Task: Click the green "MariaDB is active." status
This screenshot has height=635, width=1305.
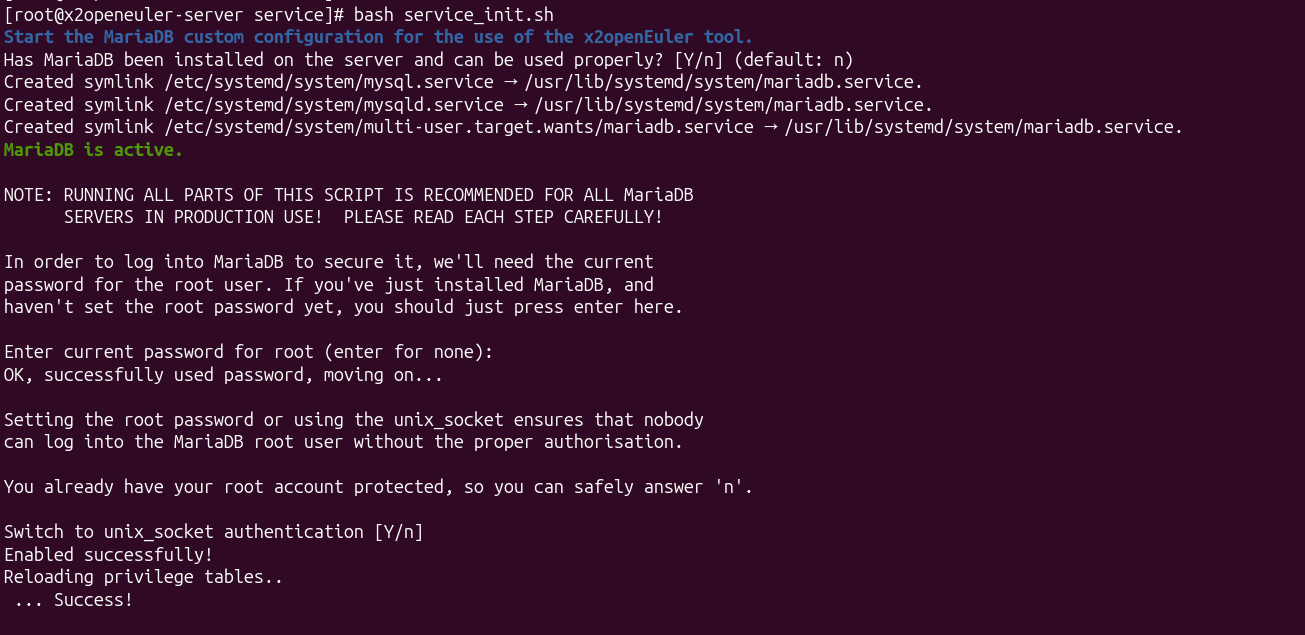Action: pos(93,150)
